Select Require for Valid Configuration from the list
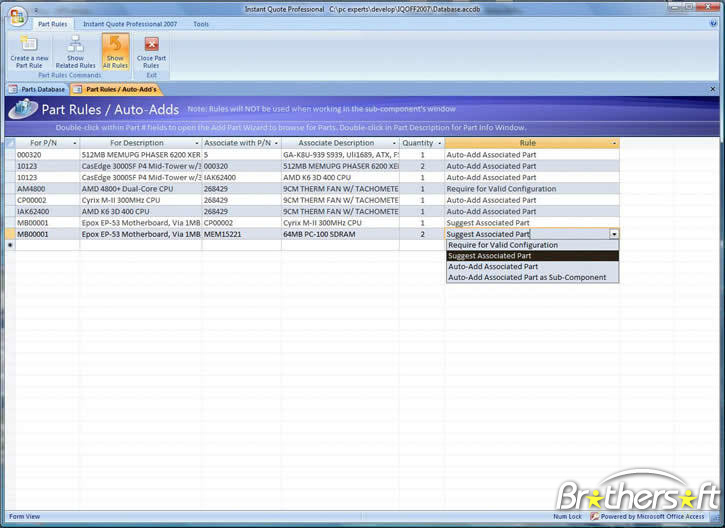This screenshot has height=528, width=725. 503,245
